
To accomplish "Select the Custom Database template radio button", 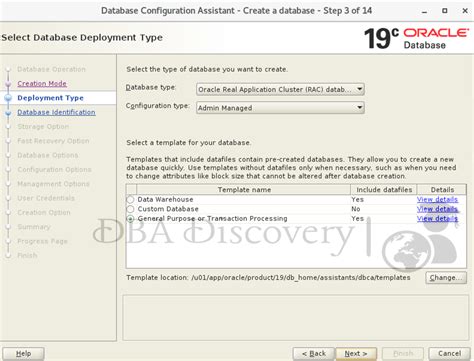I will click(130, 209).
